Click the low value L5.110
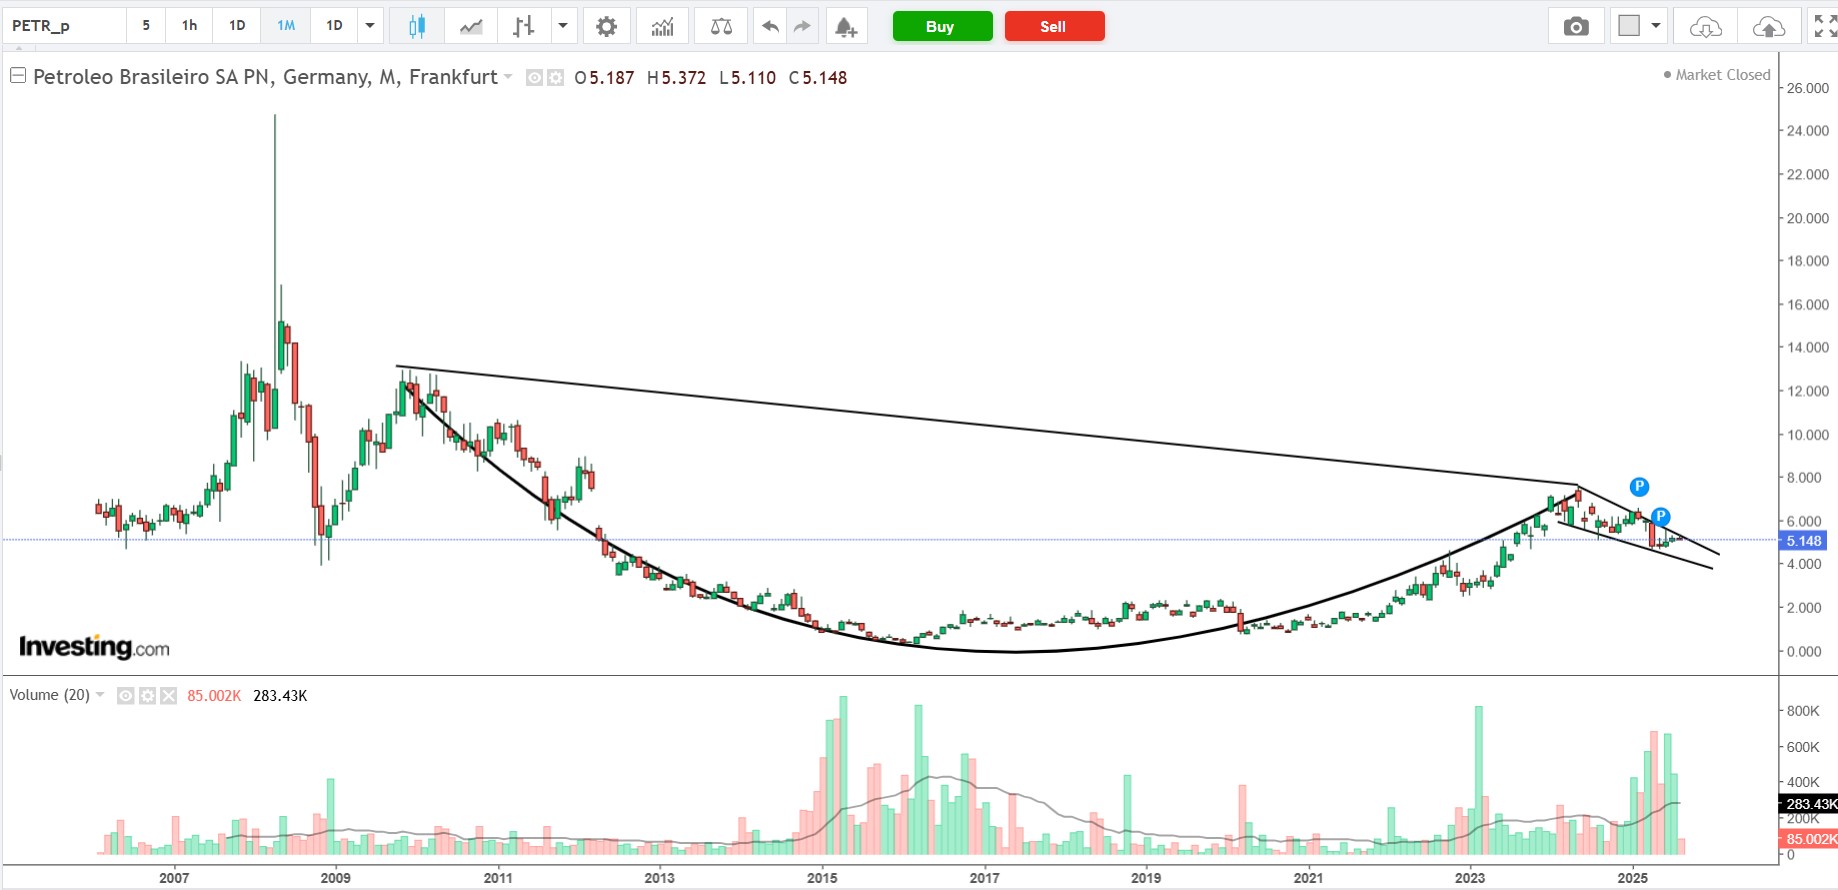 point(747,78)
